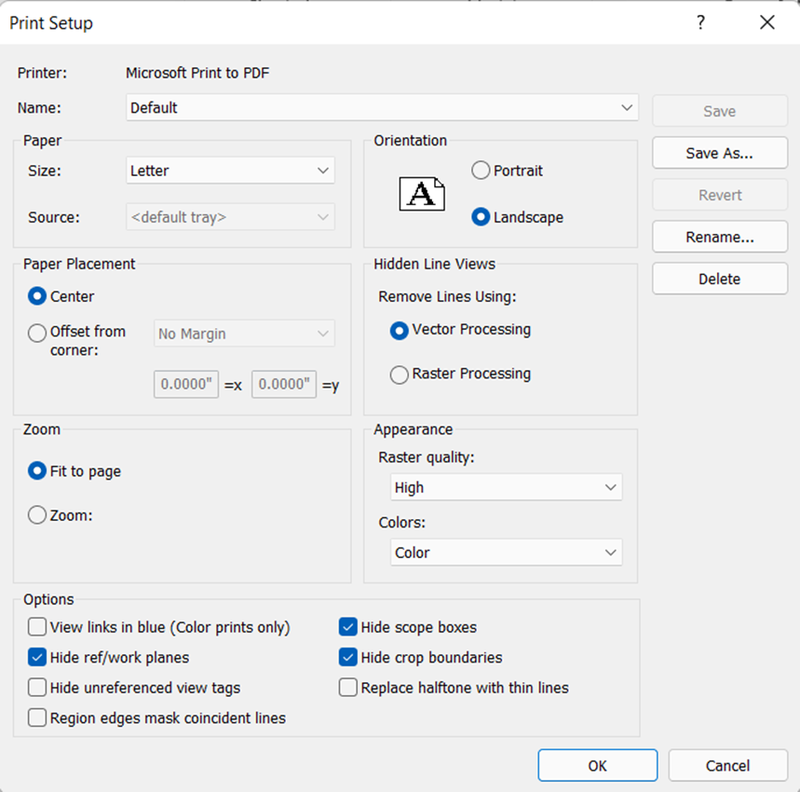Image resolution: width=800 pixels, height=792 pixels.
Task: Open the Name dropdown showing Default
Action: pyautogui.click(x=382, y=108)
